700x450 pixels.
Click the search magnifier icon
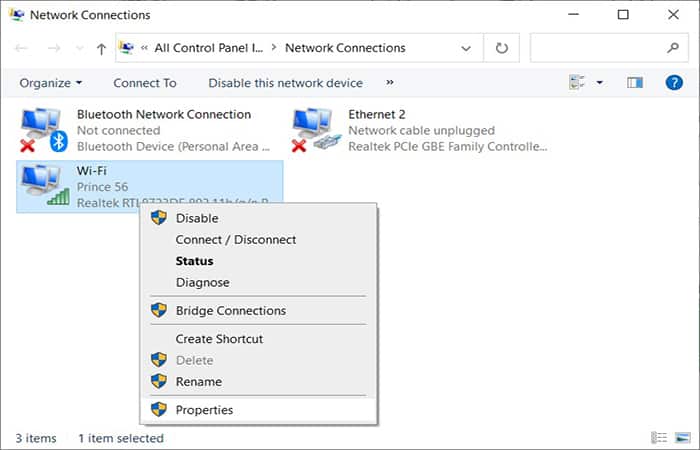673,47
